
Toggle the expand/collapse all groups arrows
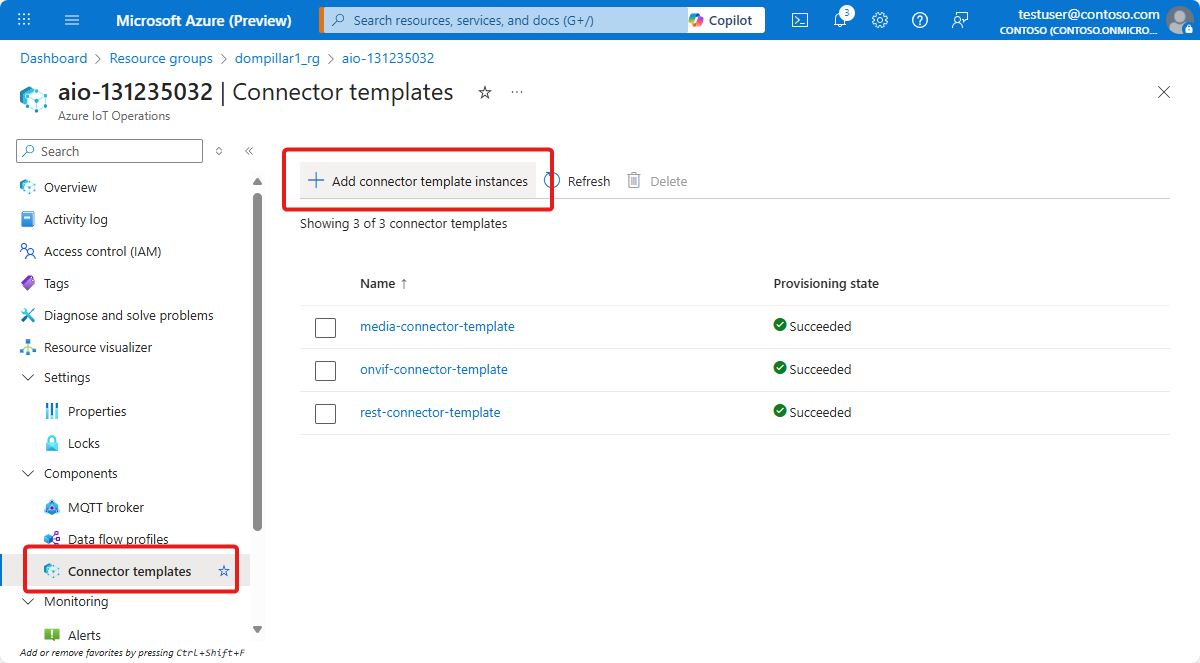click(x=220, y=151)
